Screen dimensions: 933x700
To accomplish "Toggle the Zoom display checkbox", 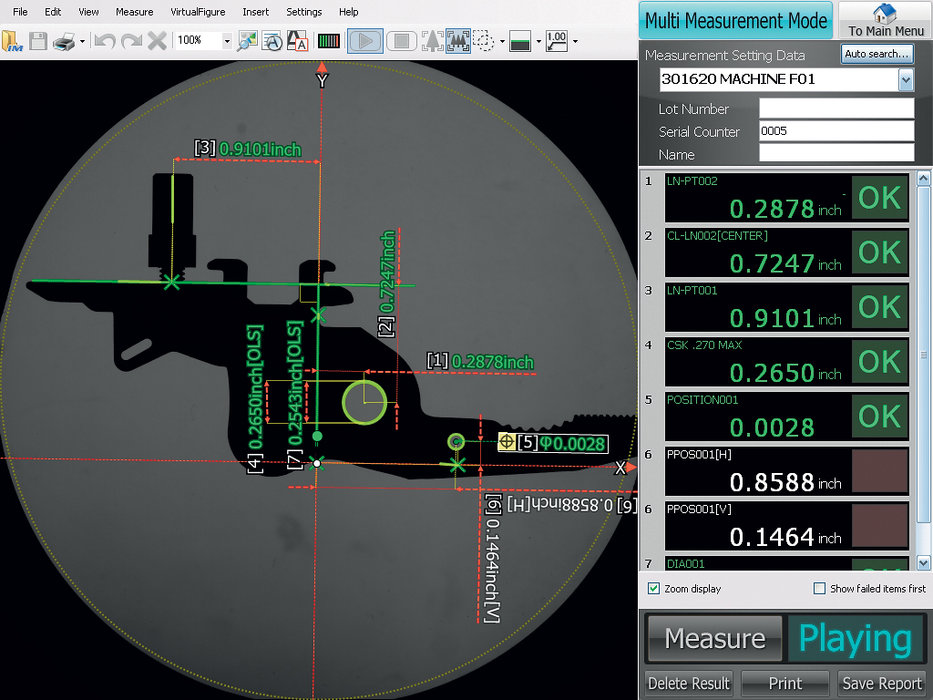I will coord(654,589).
